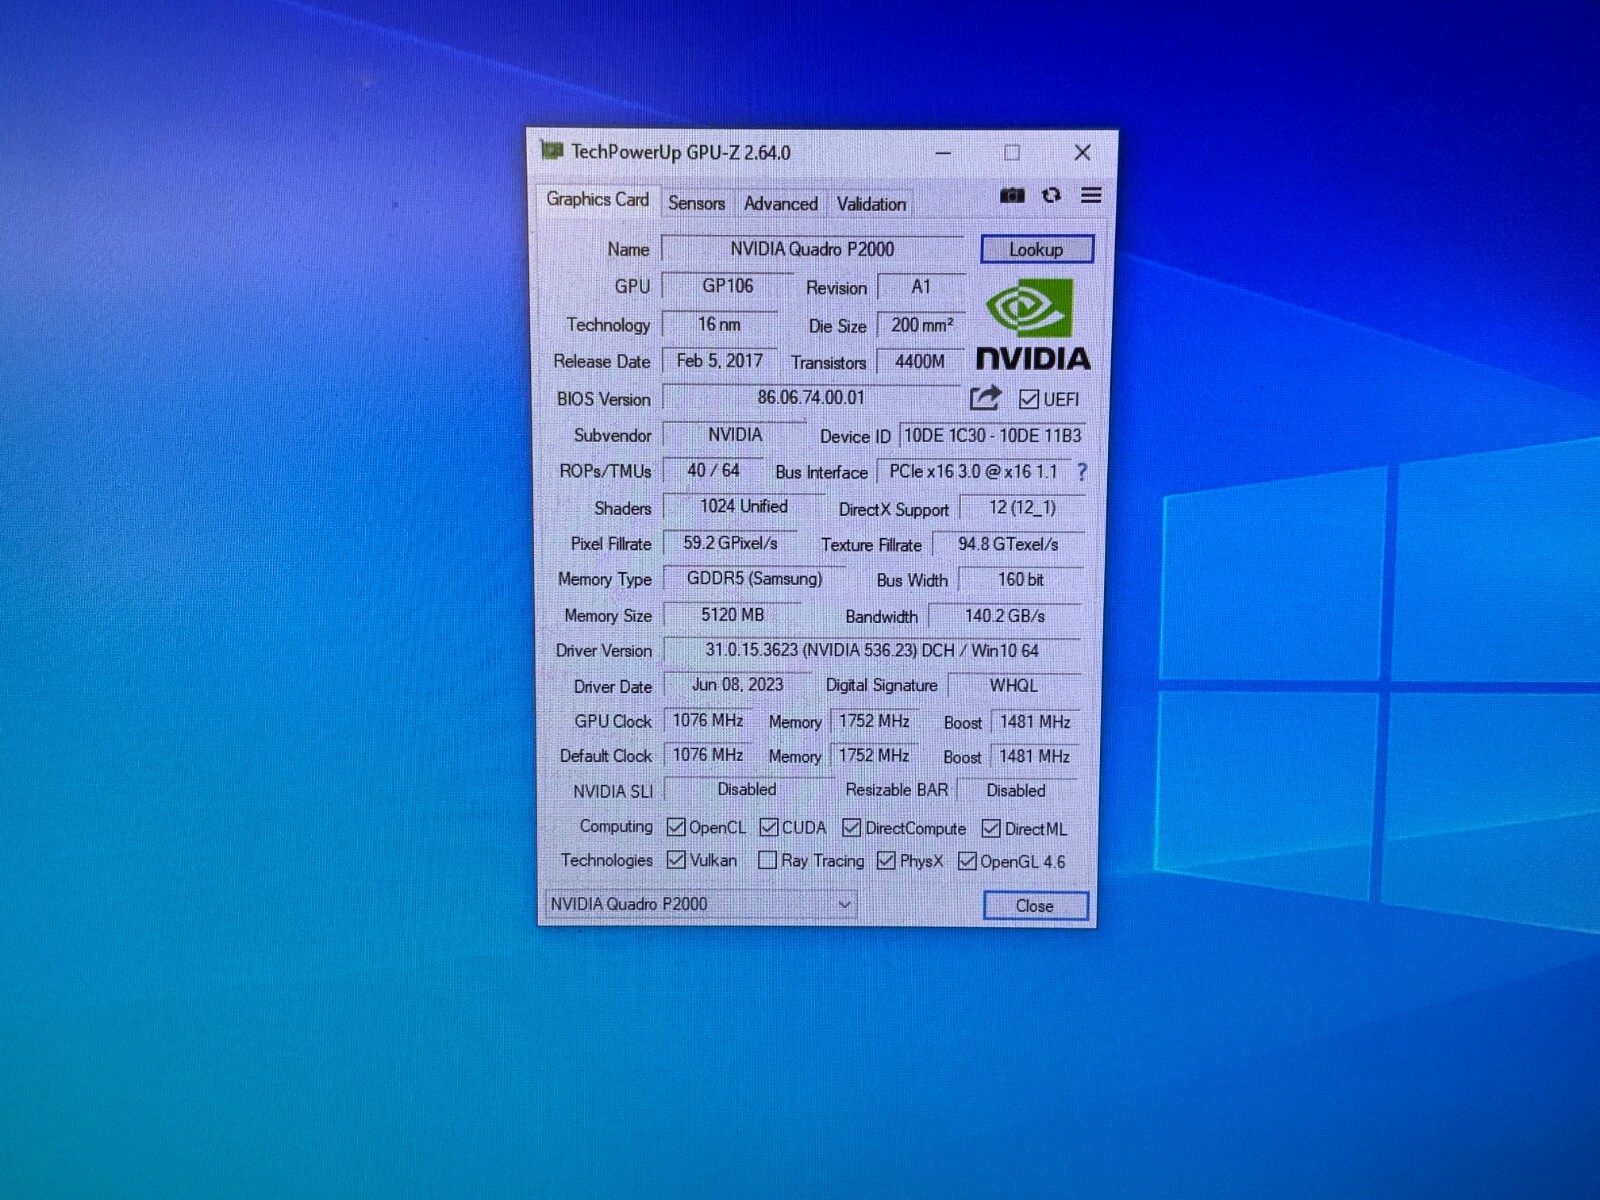Switch to the Validation tab
The image size is (1600, 1200).
pyautogui.click(x=871, y=203)
